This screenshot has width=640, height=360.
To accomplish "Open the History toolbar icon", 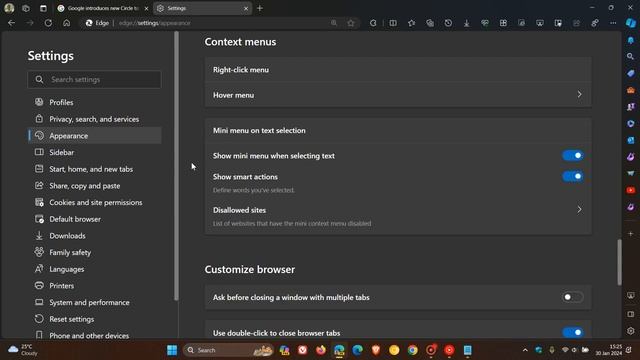I will coord(448,23).
